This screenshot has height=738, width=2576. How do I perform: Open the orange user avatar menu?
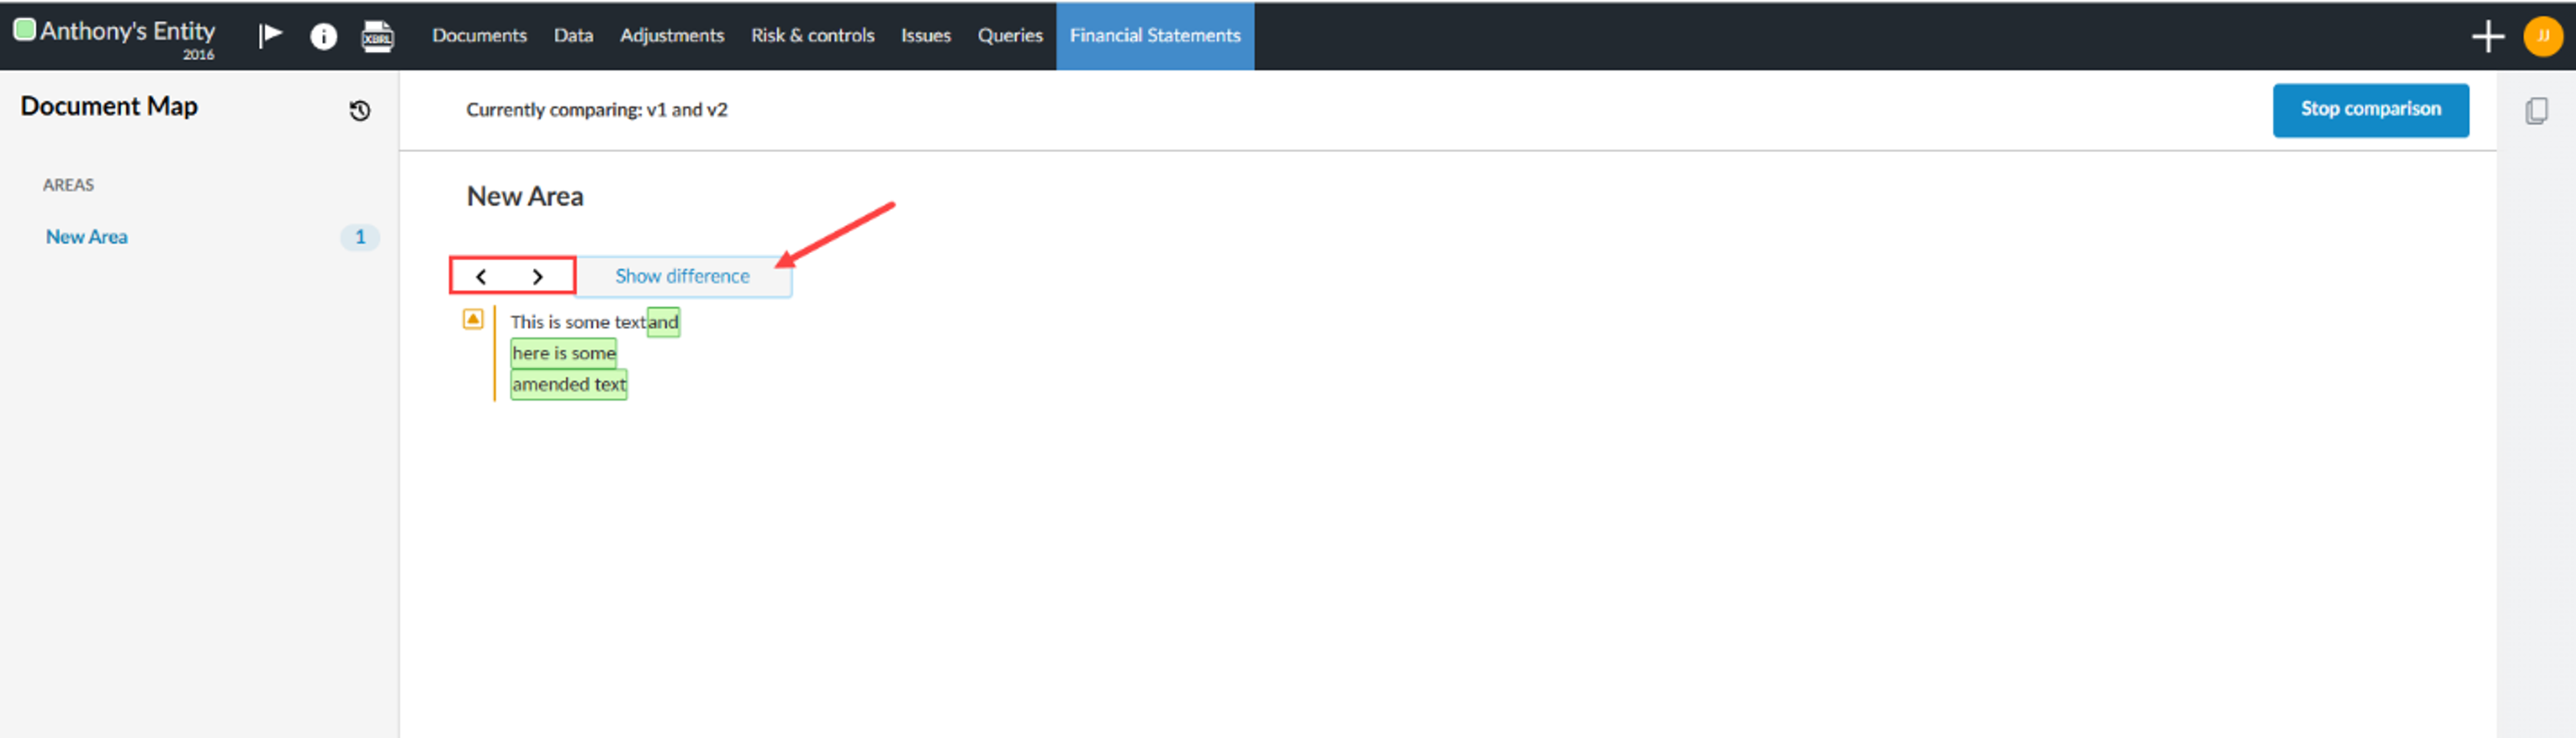point(2542,37)
